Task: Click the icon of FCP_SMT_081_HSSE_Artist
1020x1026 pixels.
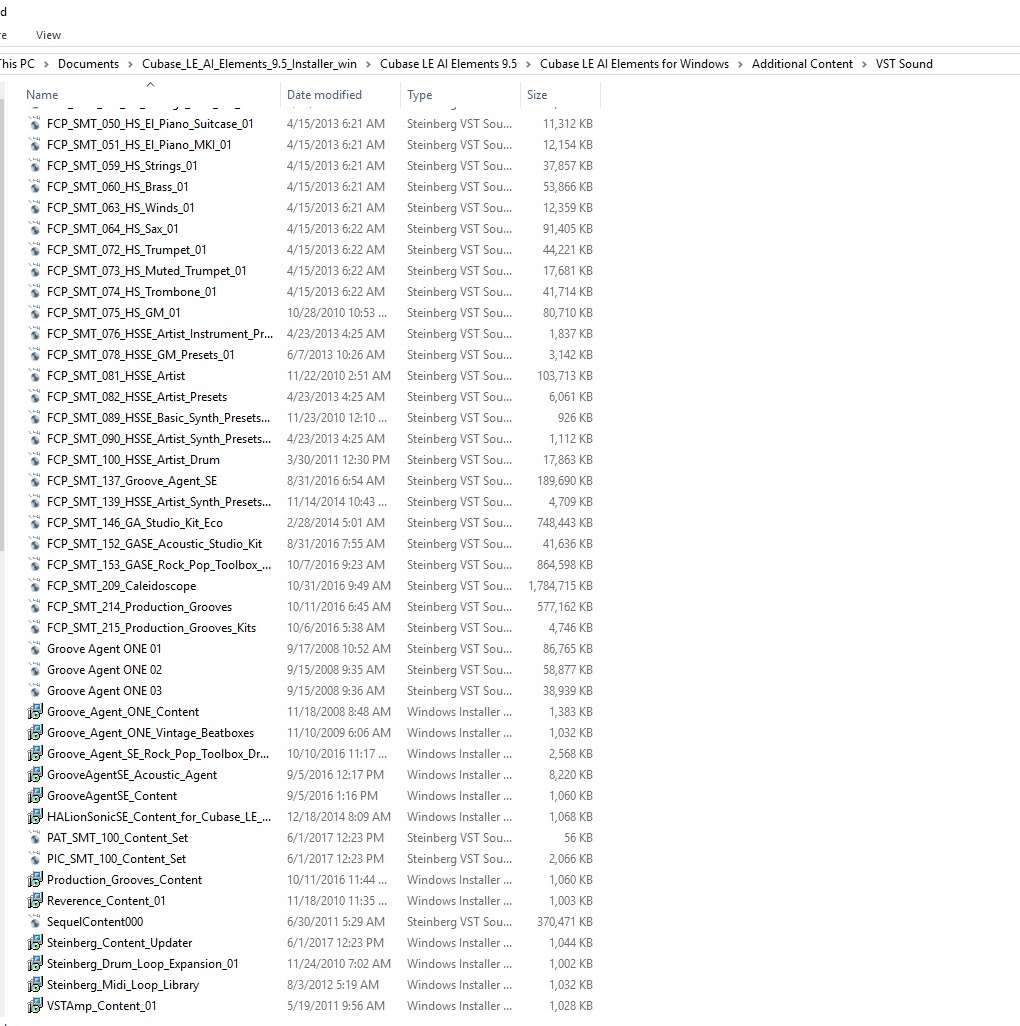Action: click(35, 376)
